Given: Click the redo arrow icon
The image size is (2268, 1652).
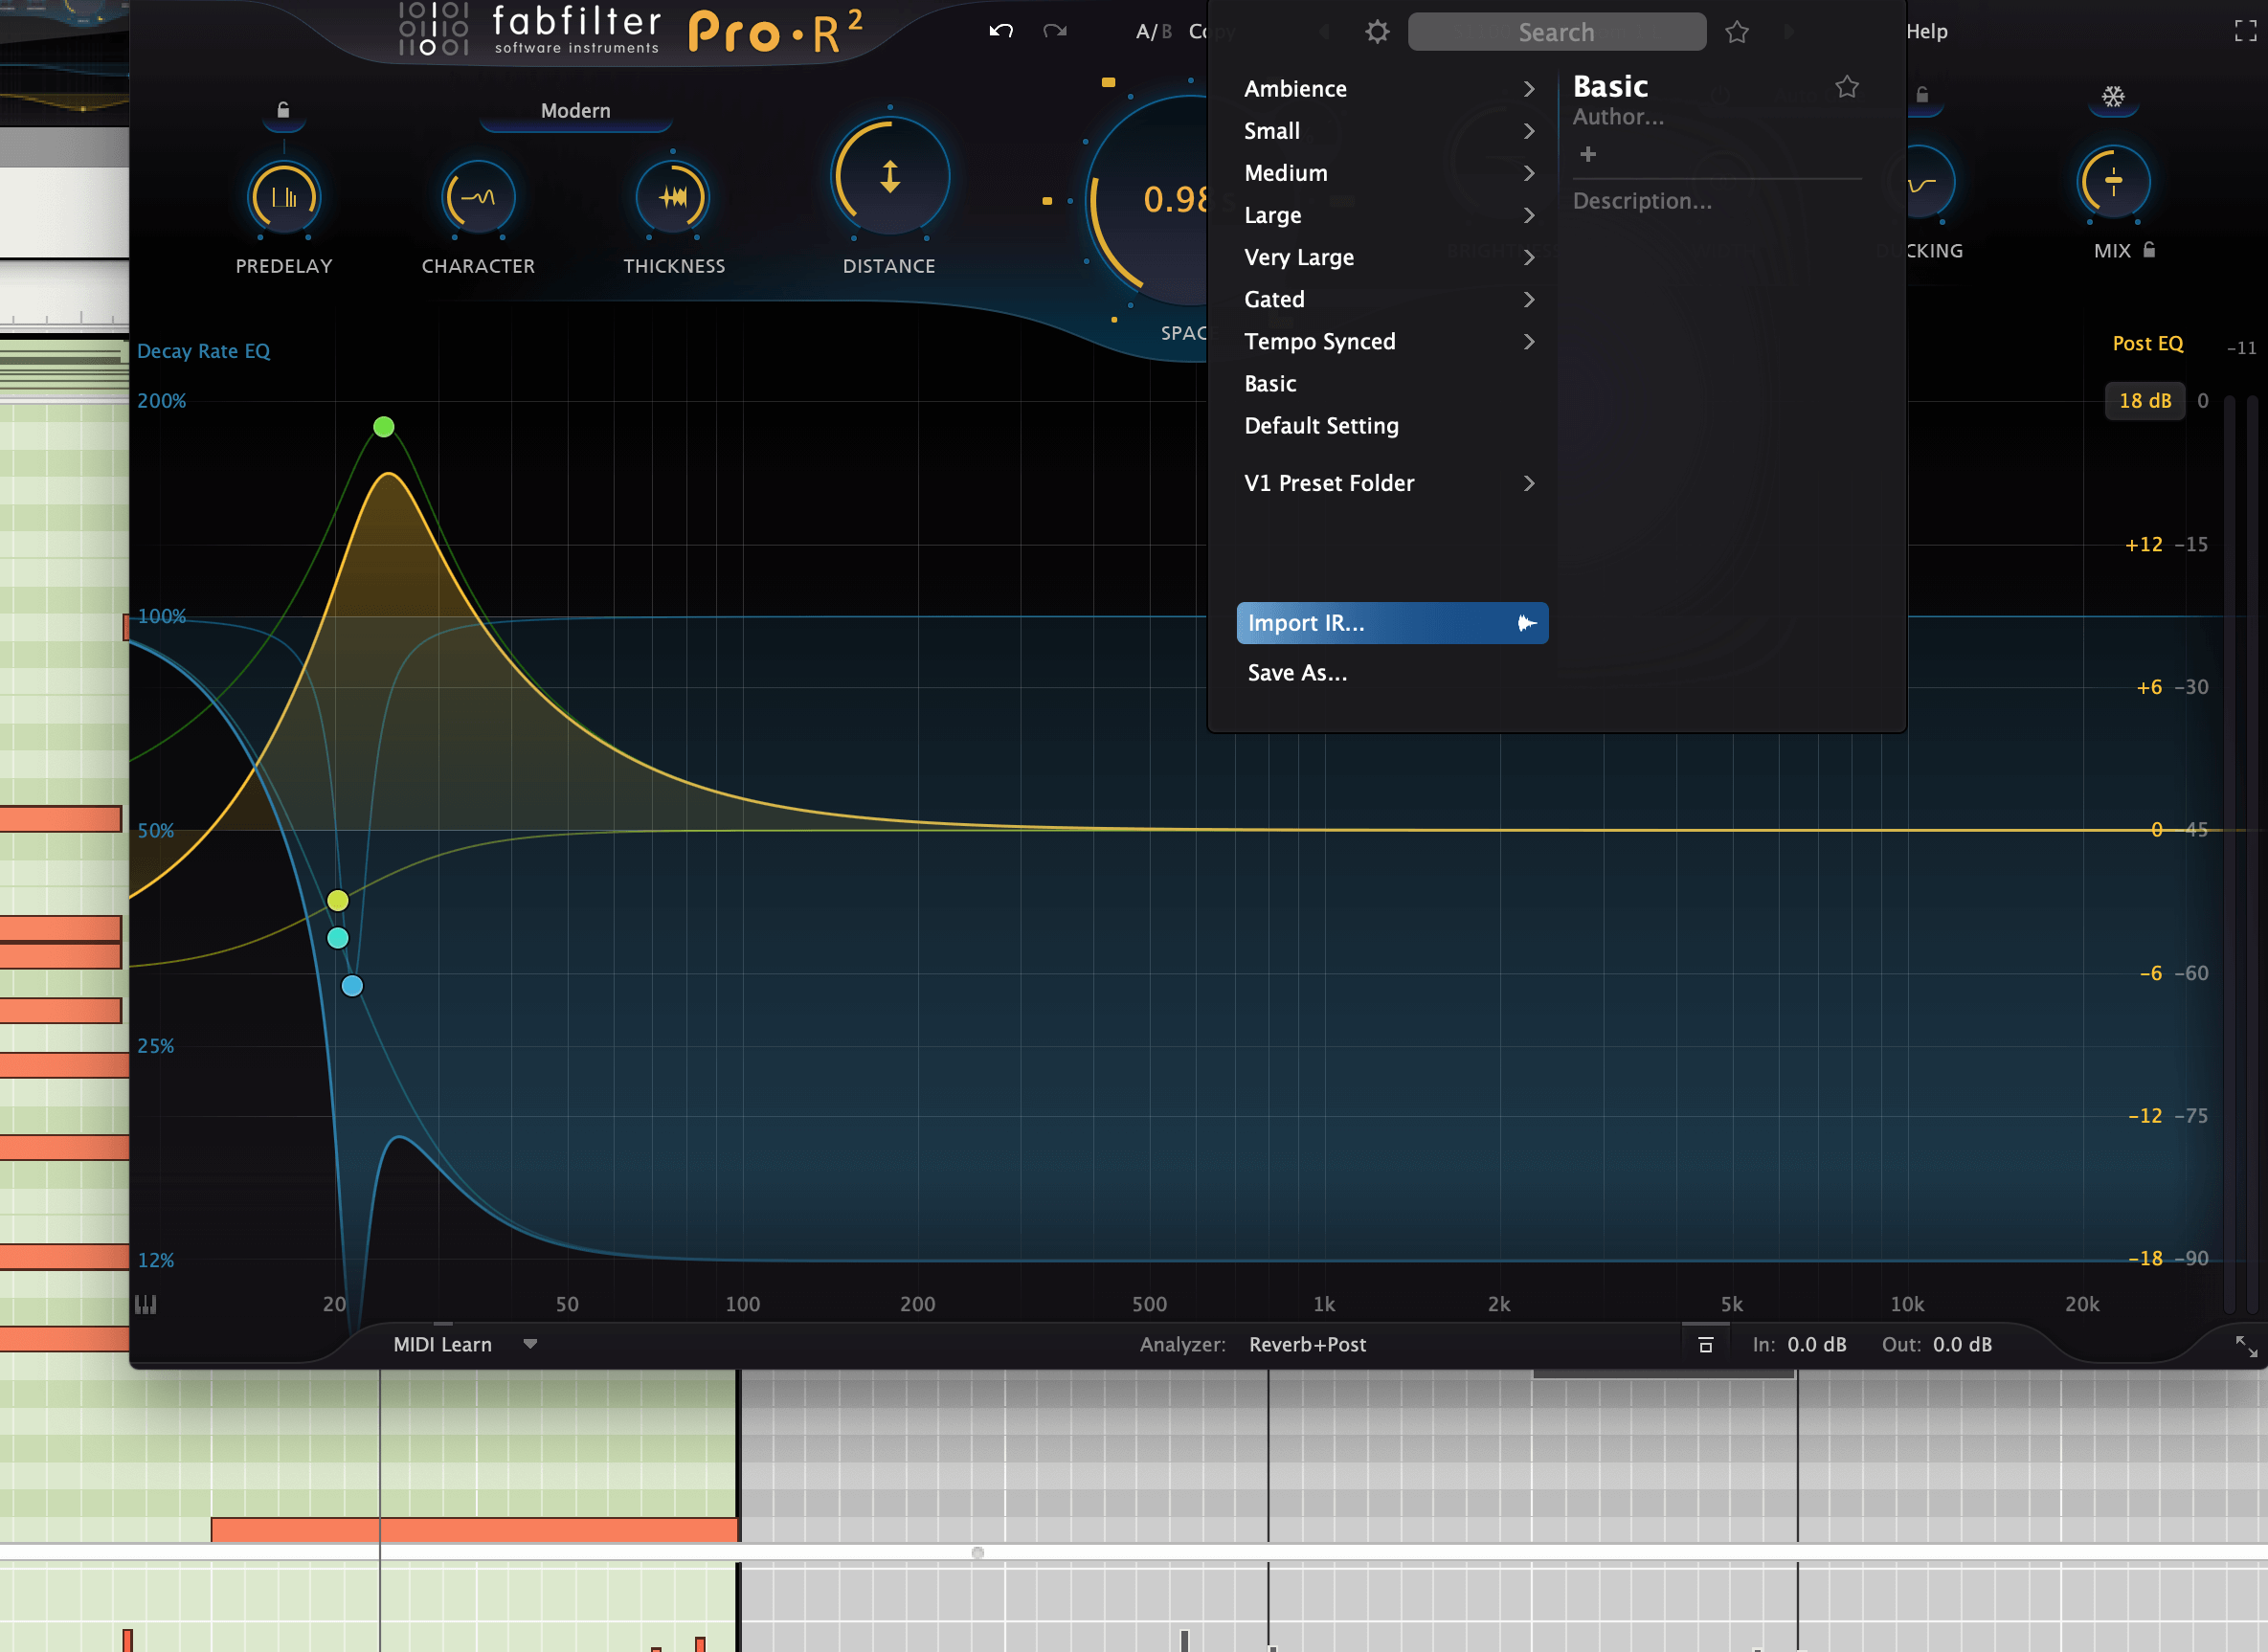Looking at the screenshot, I should click(x=1054, y=31).
